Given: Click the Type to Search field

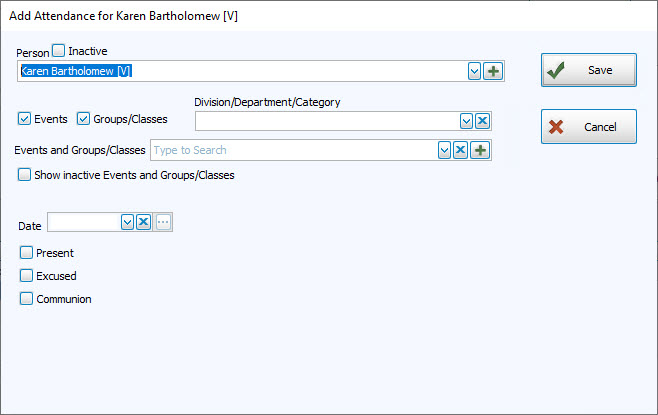Looking at the screenshot, I should coord(292,150).
